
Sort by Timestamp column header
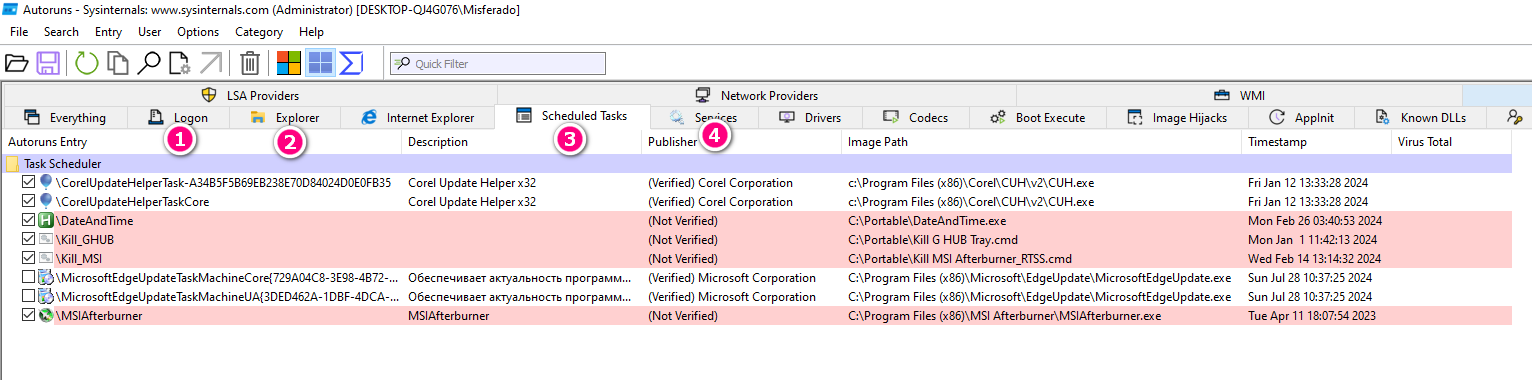tap(1318, 142)
